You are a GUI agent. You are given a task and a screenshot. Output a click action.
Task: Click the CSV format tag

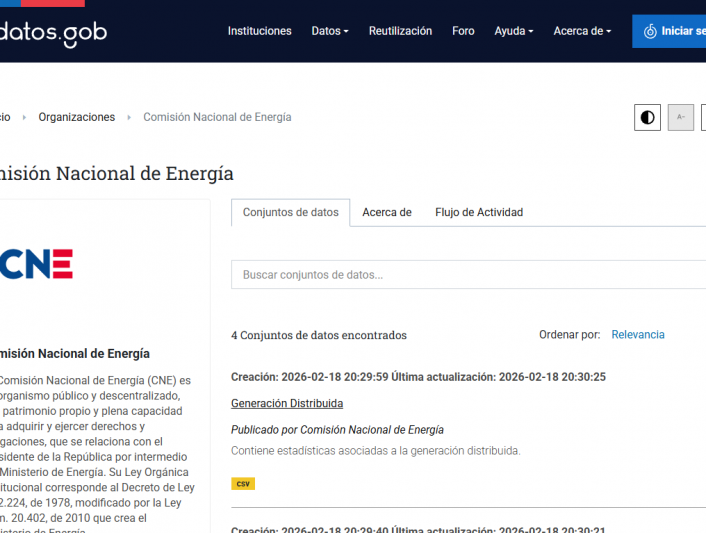[243, 484]
